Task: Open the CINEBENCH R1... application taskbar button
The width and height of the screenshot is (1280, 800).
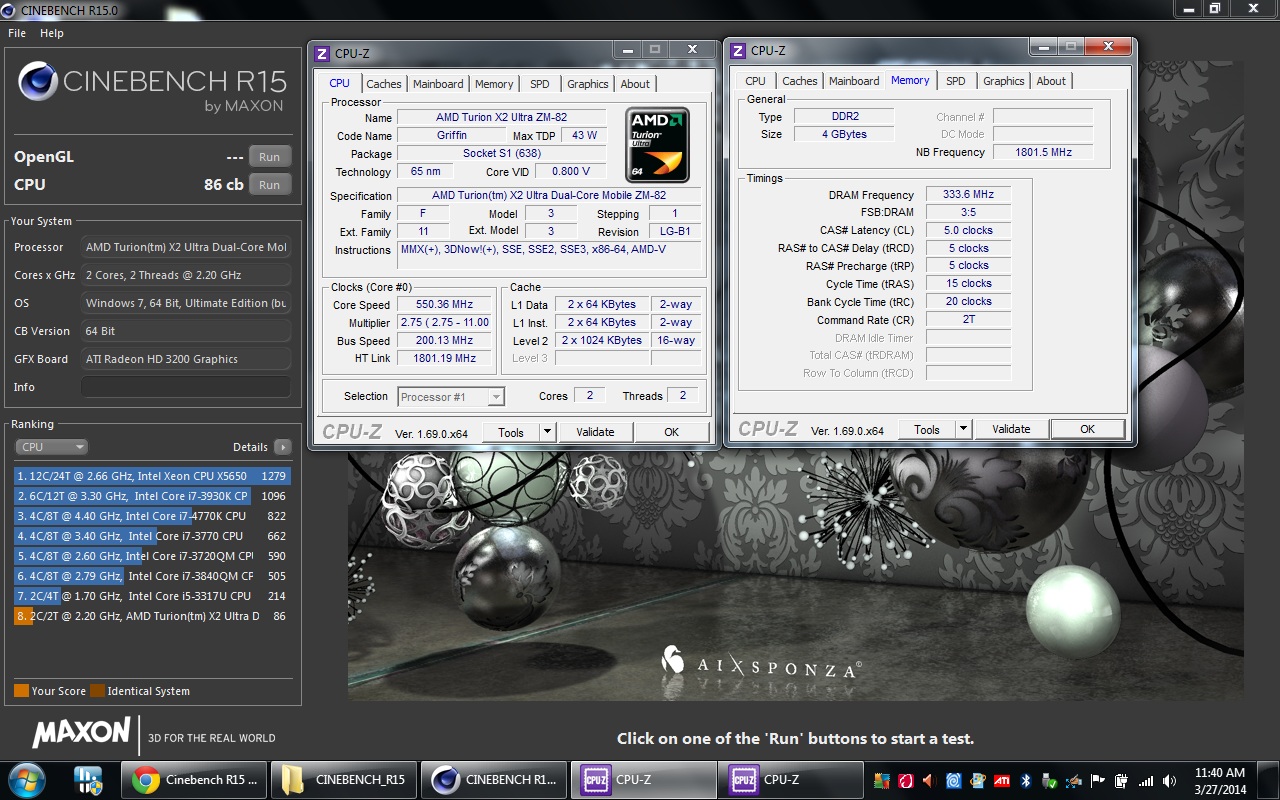Action: point(494,780)
